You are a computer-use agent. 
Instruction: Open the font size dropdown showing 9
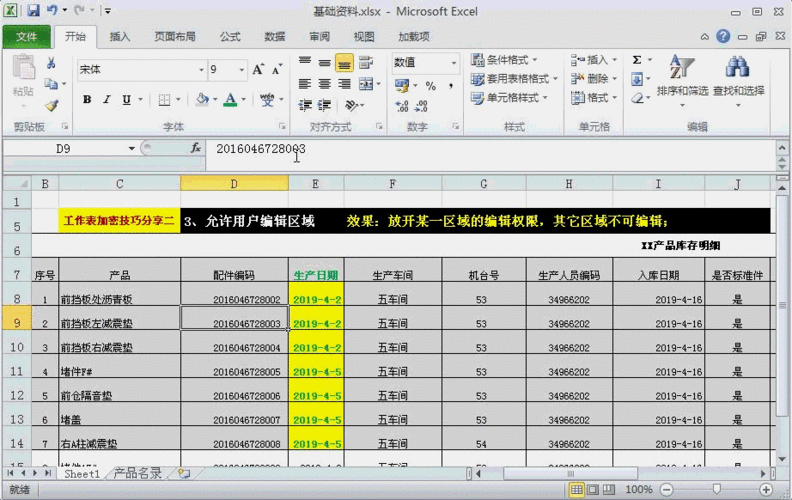click(x=241, y=70)
